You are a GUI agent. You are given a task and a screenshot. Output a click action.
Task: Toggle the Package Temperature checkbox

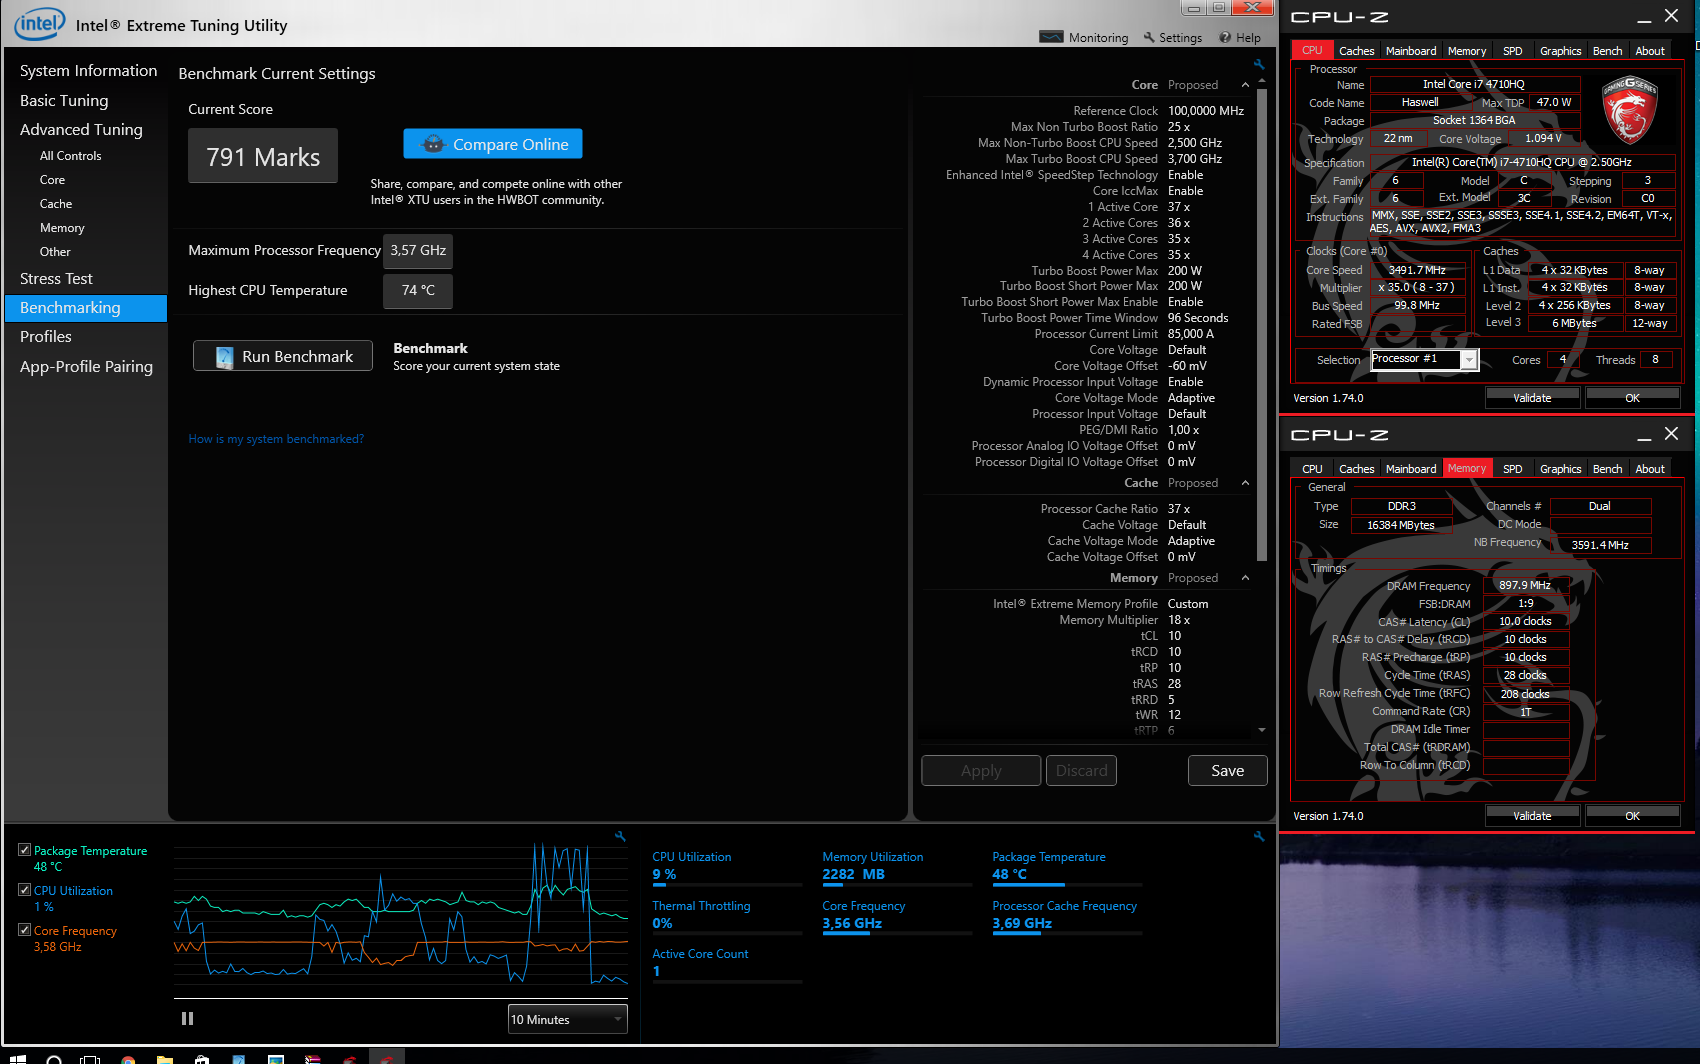tap(24, 850)
